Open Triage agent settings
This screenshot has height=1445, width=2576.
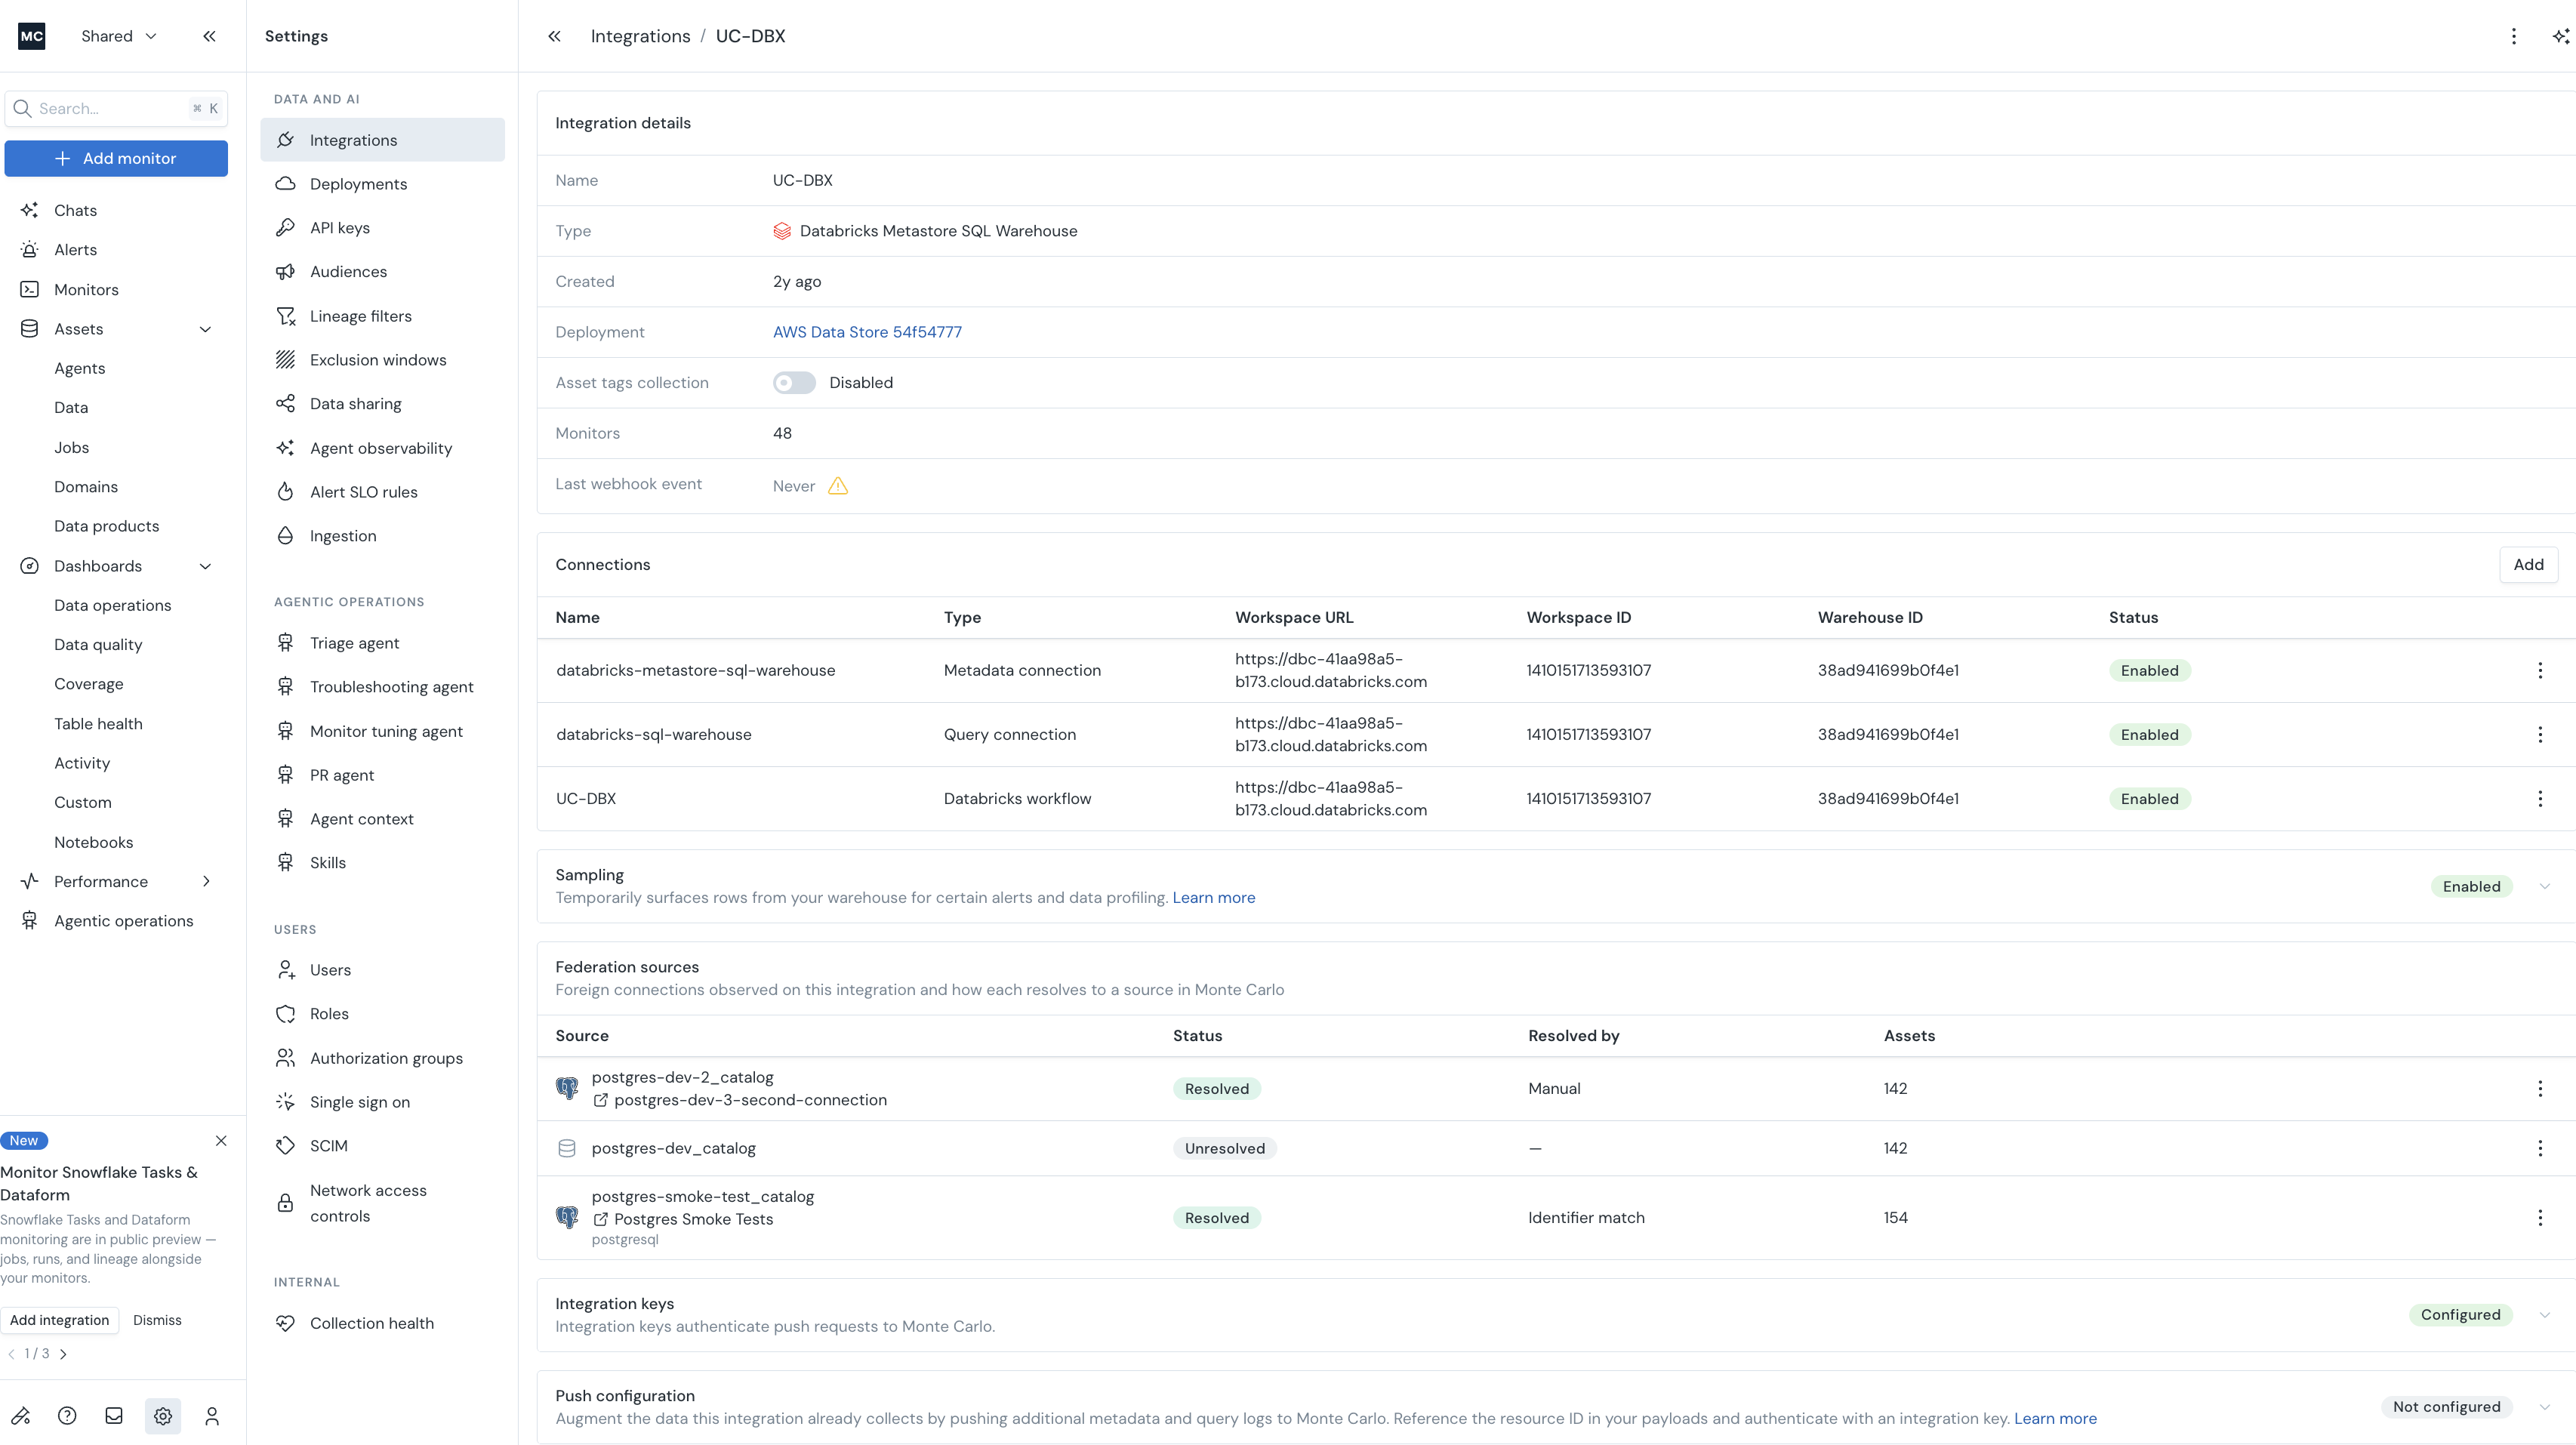coord(382,643)
